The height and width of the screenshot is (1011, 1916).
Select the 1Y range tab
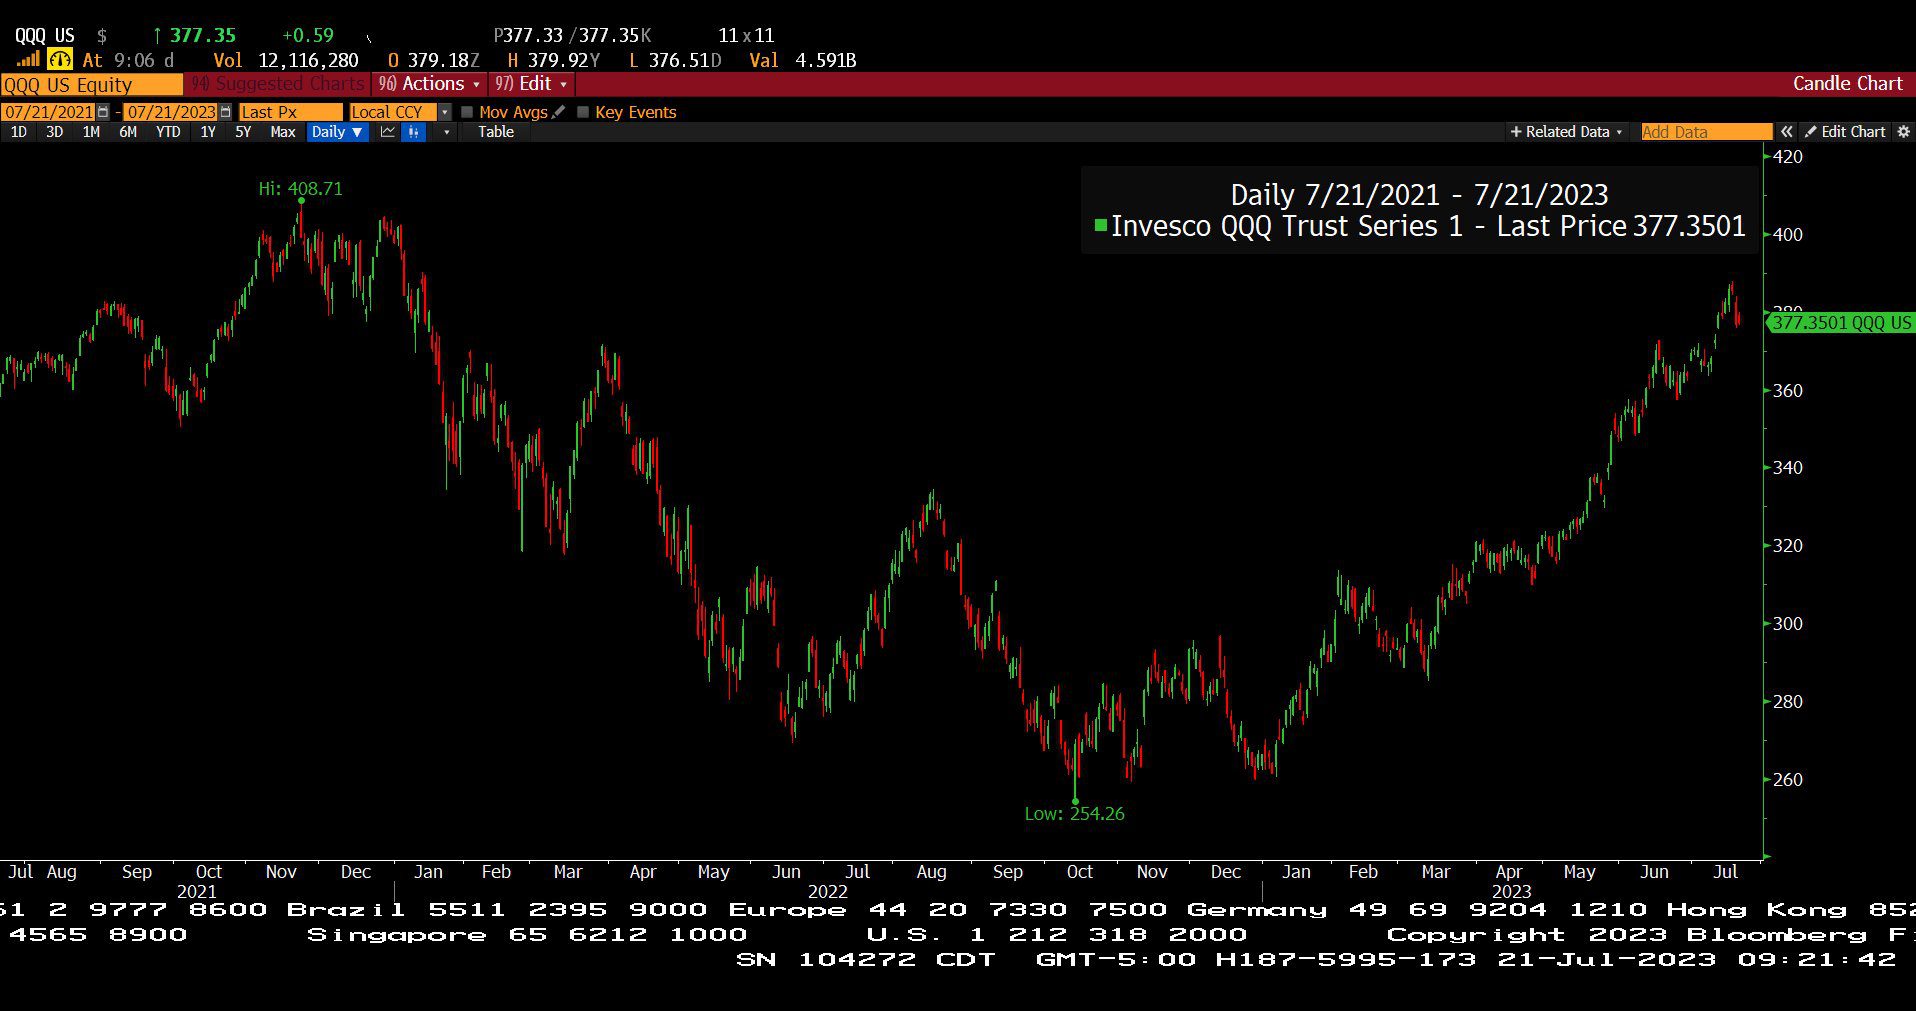pos(208,132)
